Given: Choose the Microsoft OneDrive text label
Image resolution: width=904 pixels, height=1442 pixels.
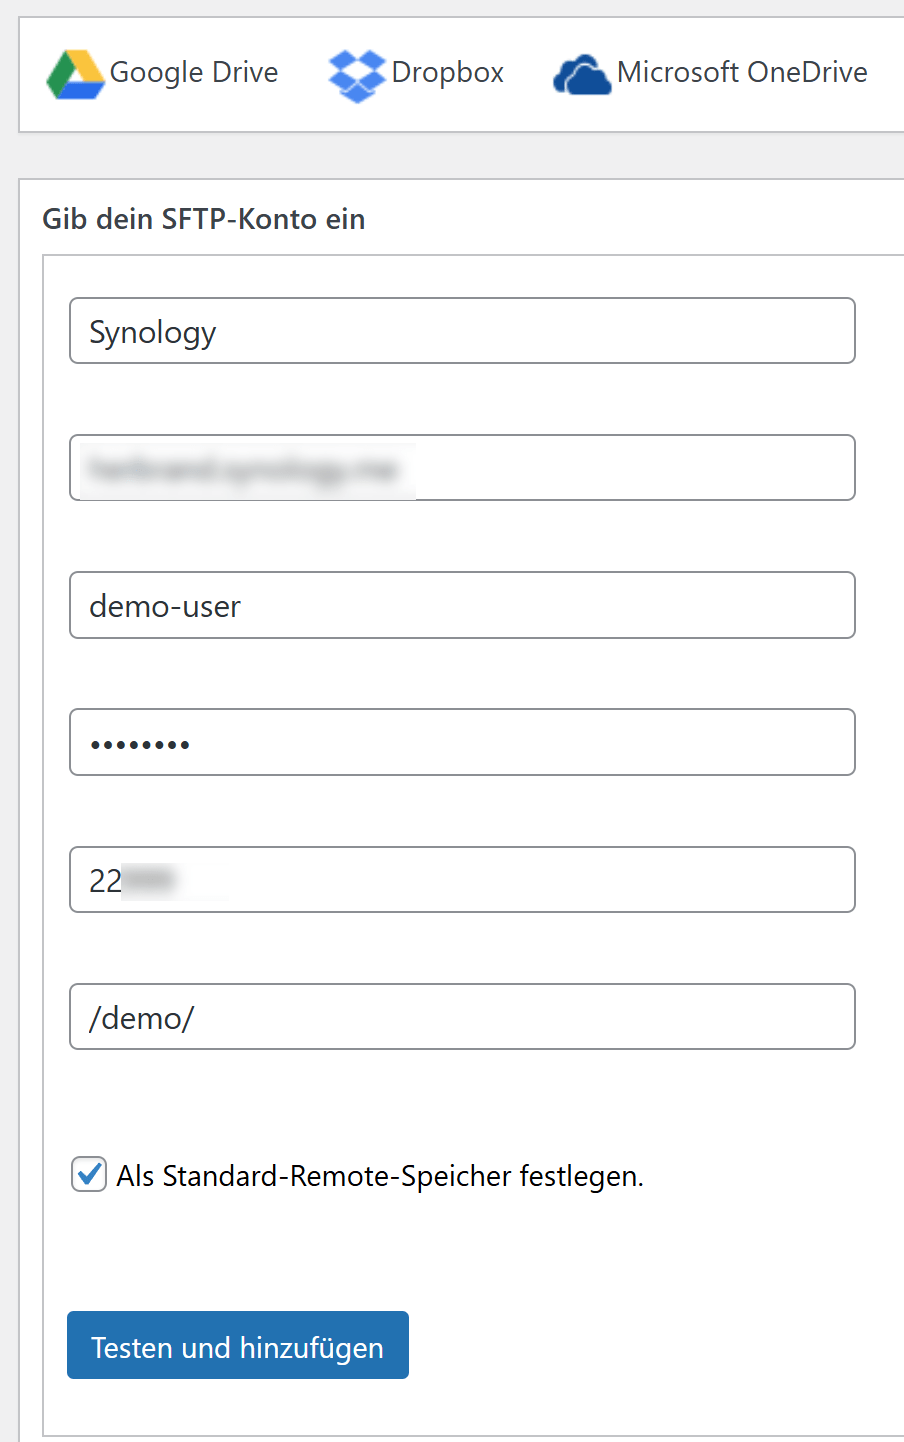Looking at the screenshot, I should coord(742,73).
